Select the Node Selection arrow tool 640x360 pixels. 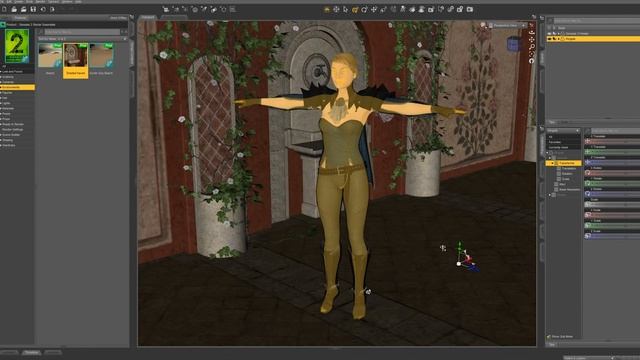345,9
